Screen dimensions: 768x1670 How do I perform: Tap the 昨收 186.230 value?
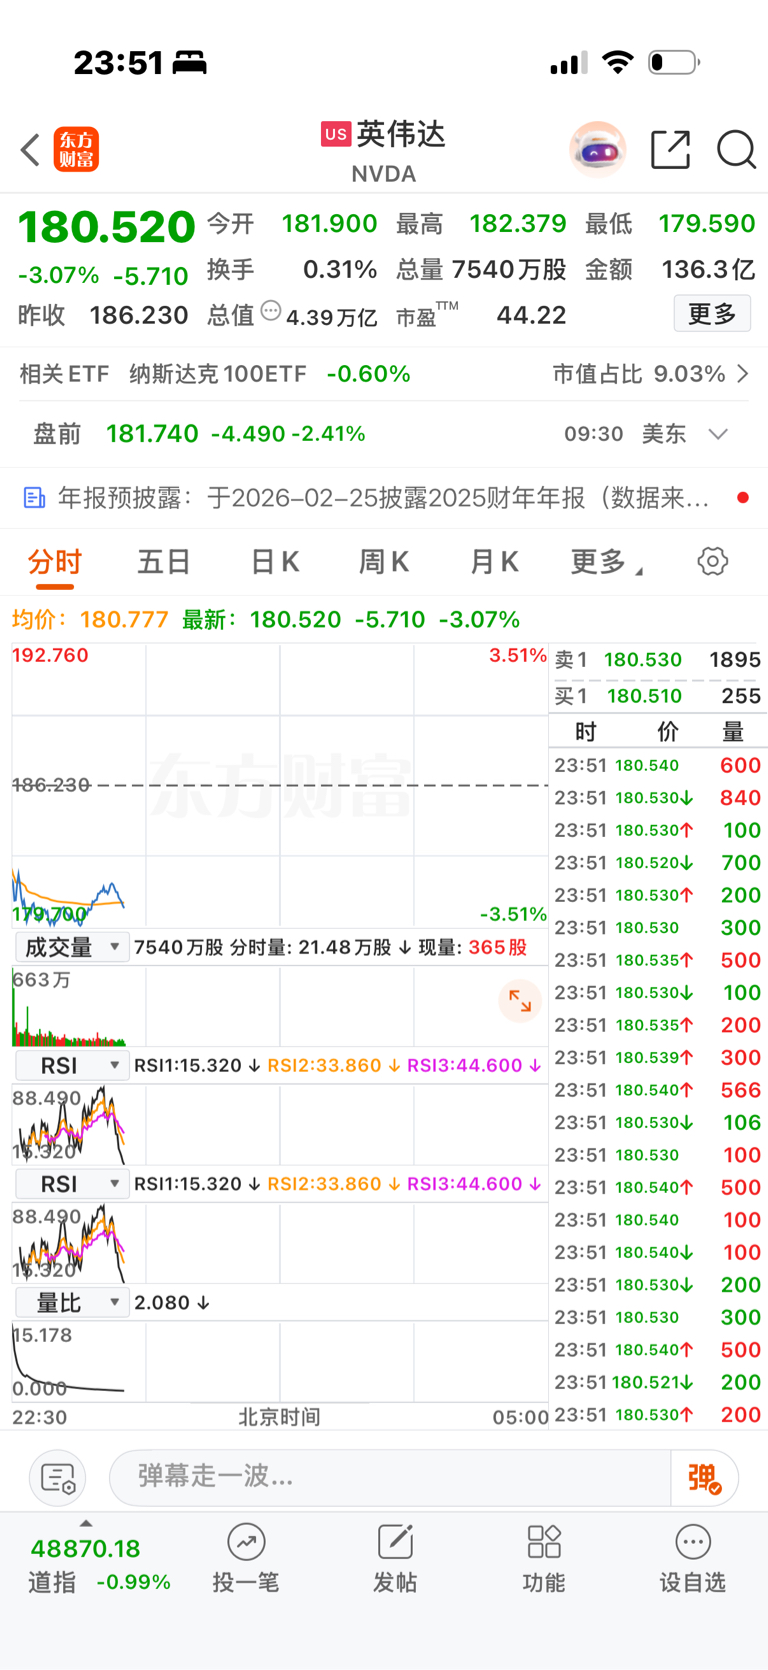coord(139,316)
